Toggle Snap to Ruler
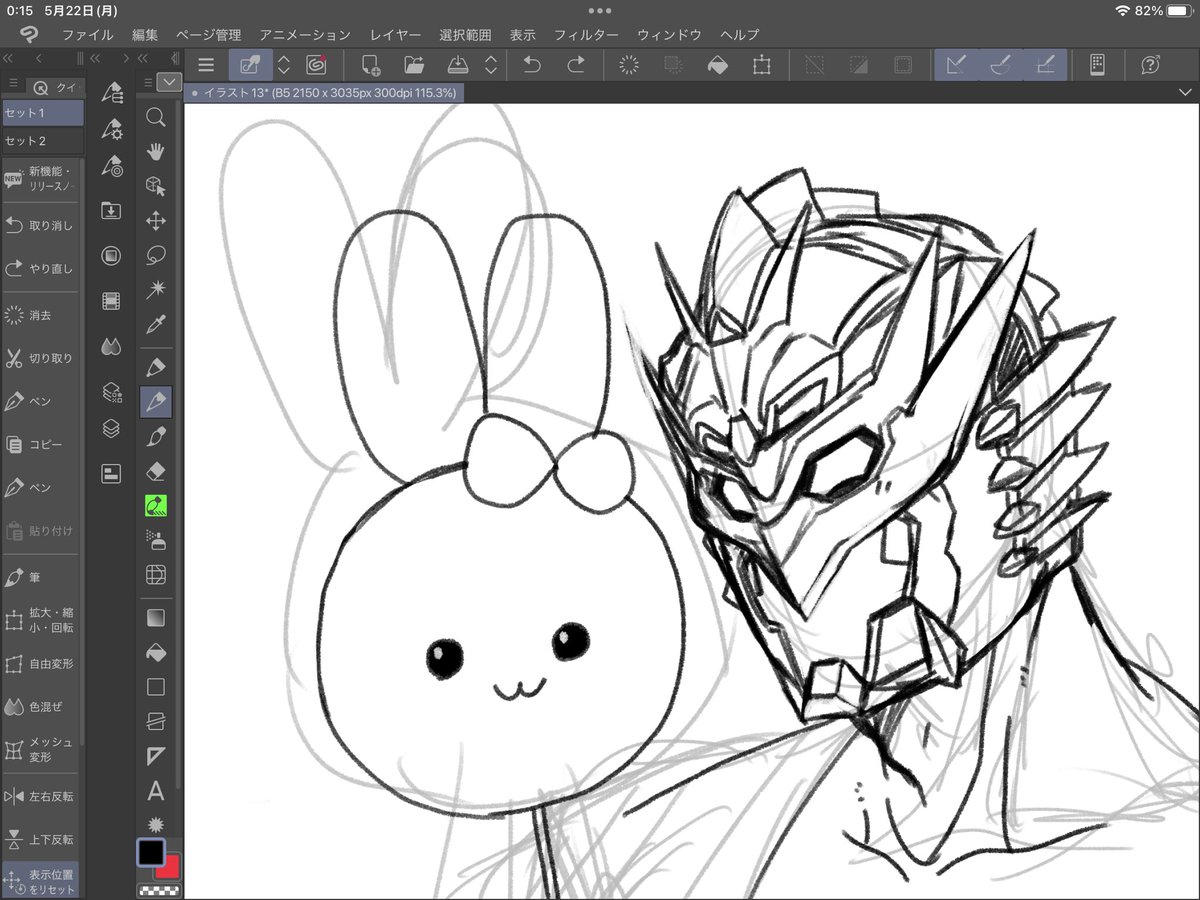The height and width of the screenshot is (900, 1200). (956, 66)
